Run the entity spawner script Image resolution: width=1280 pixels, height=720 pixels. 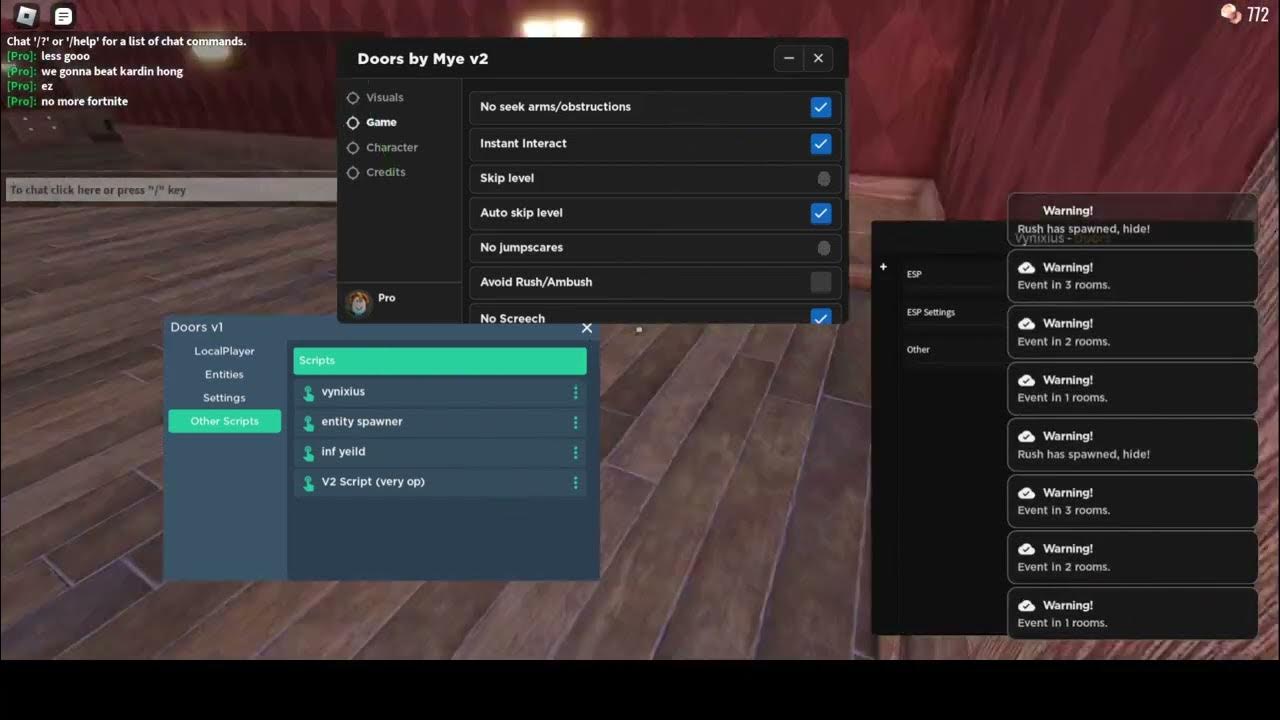[x=440, y=422]
